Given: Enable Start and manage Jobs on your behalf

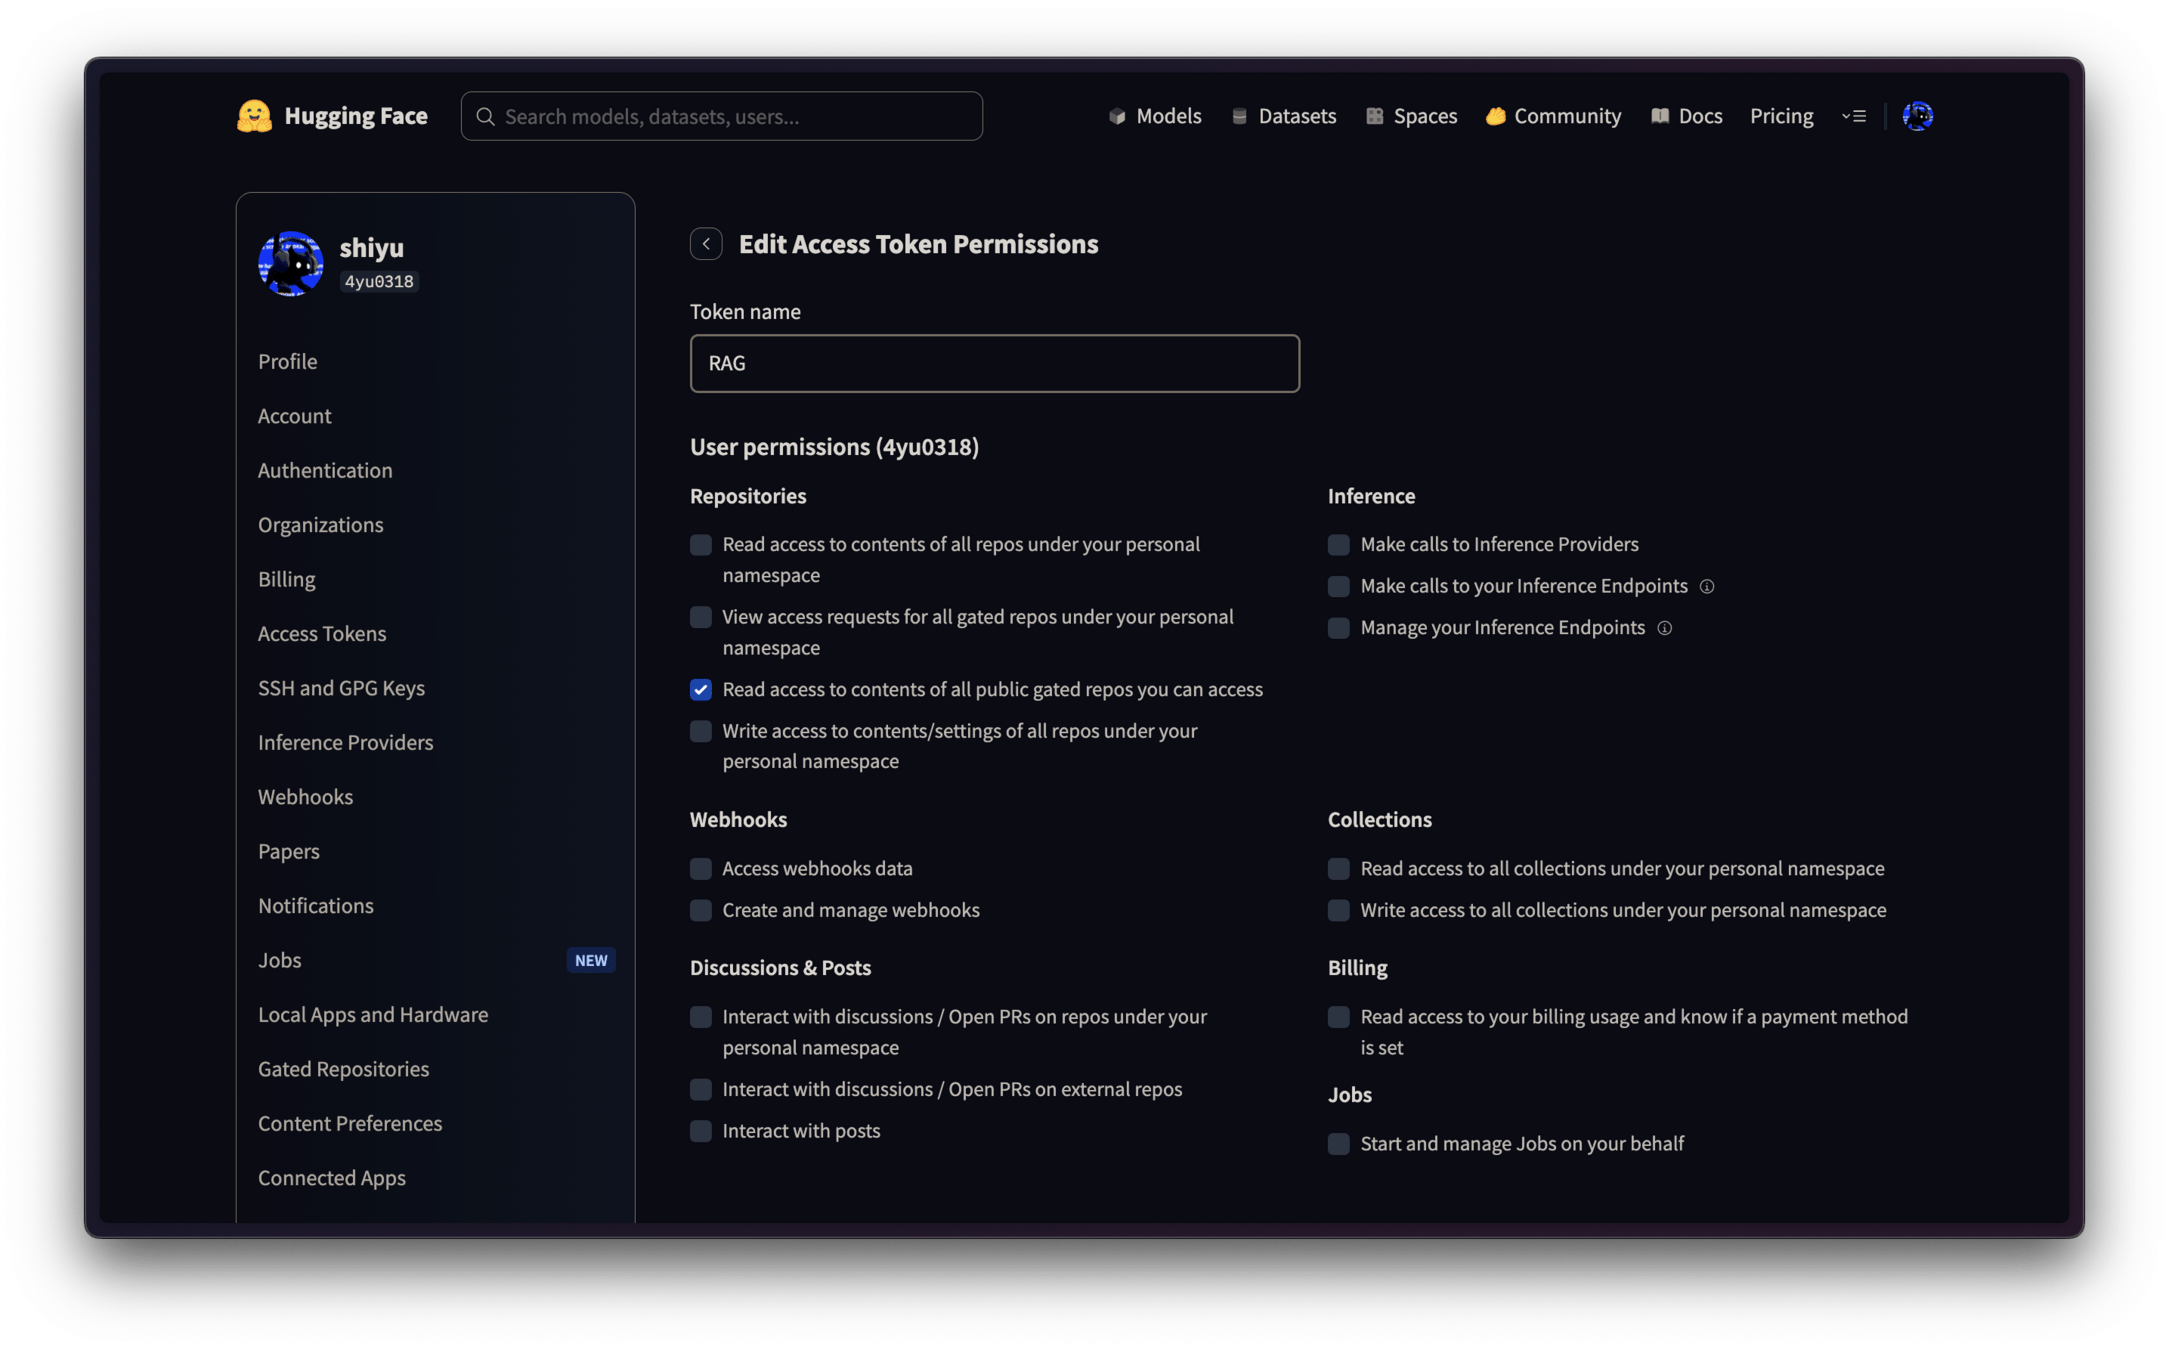Looking at the screenshot, I should (x=1338, y=1144).
